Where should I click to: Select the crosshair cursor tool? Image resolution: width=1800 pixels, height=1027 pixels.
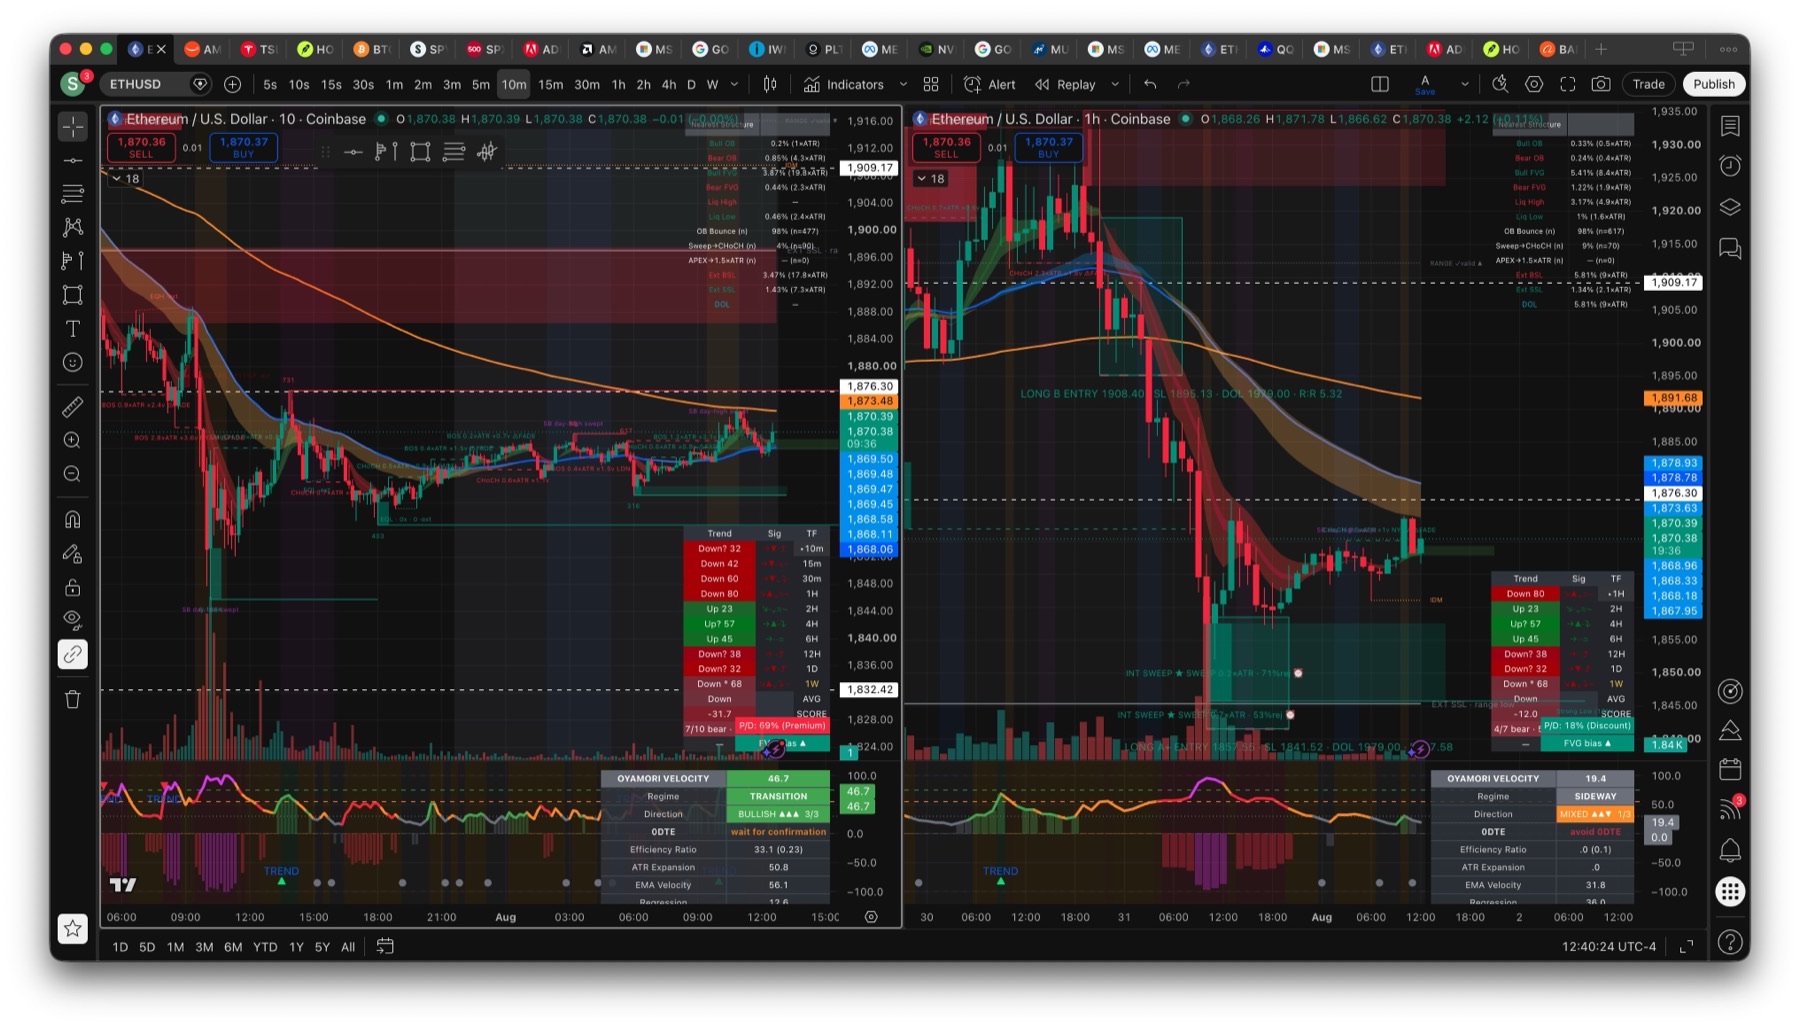(x=73, y=126)
